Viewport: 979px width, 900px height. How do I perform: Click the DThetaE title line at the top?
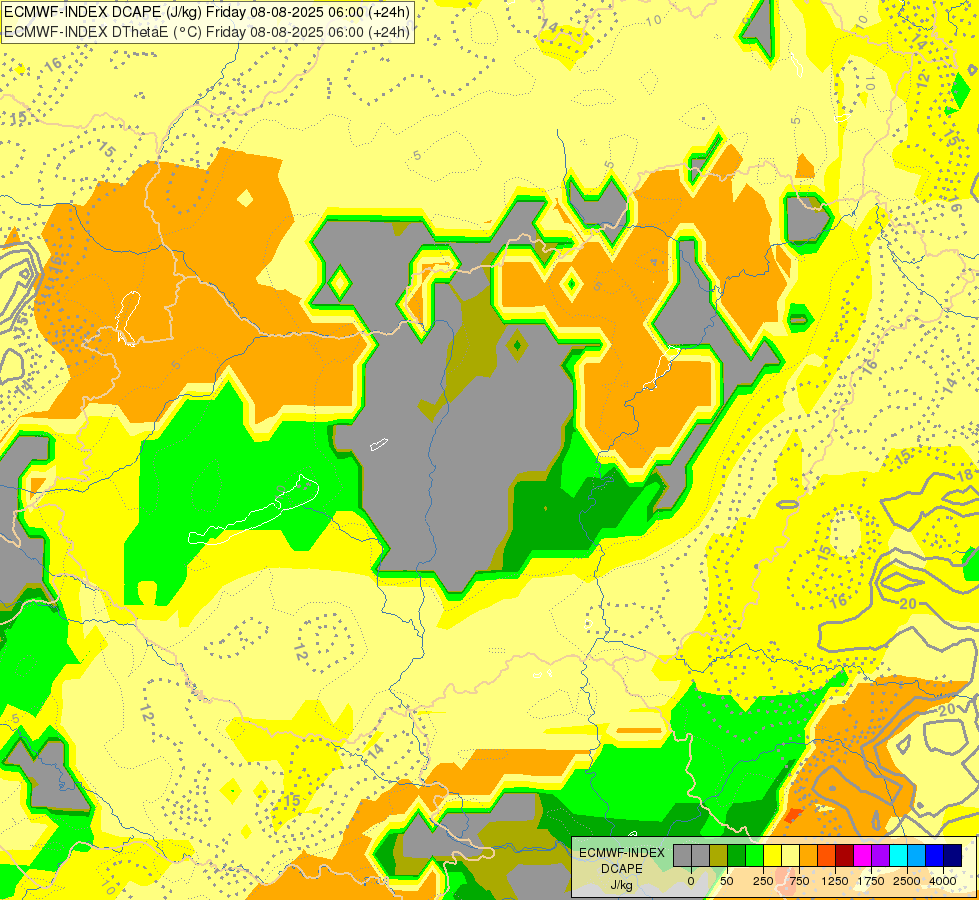pos(207,31)
